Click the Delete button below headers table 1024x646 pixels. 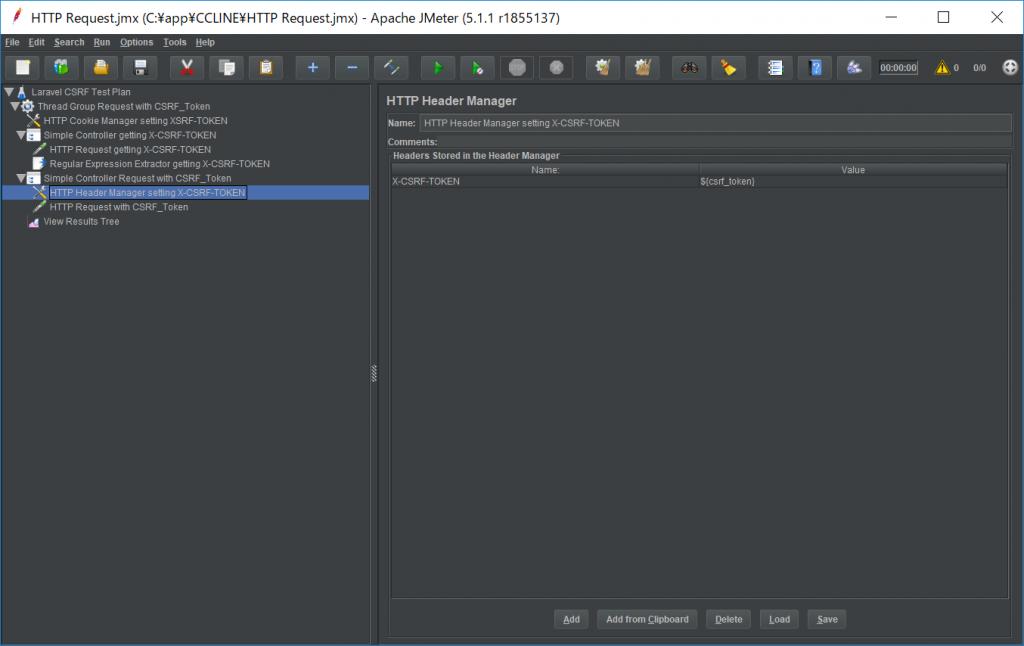728,619
